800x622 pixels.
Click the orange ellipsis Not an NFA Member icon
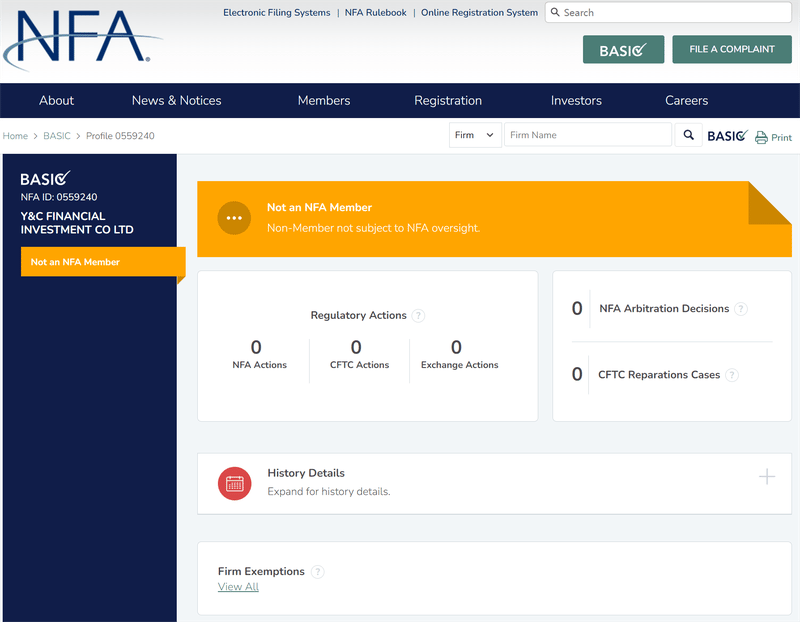234,218
